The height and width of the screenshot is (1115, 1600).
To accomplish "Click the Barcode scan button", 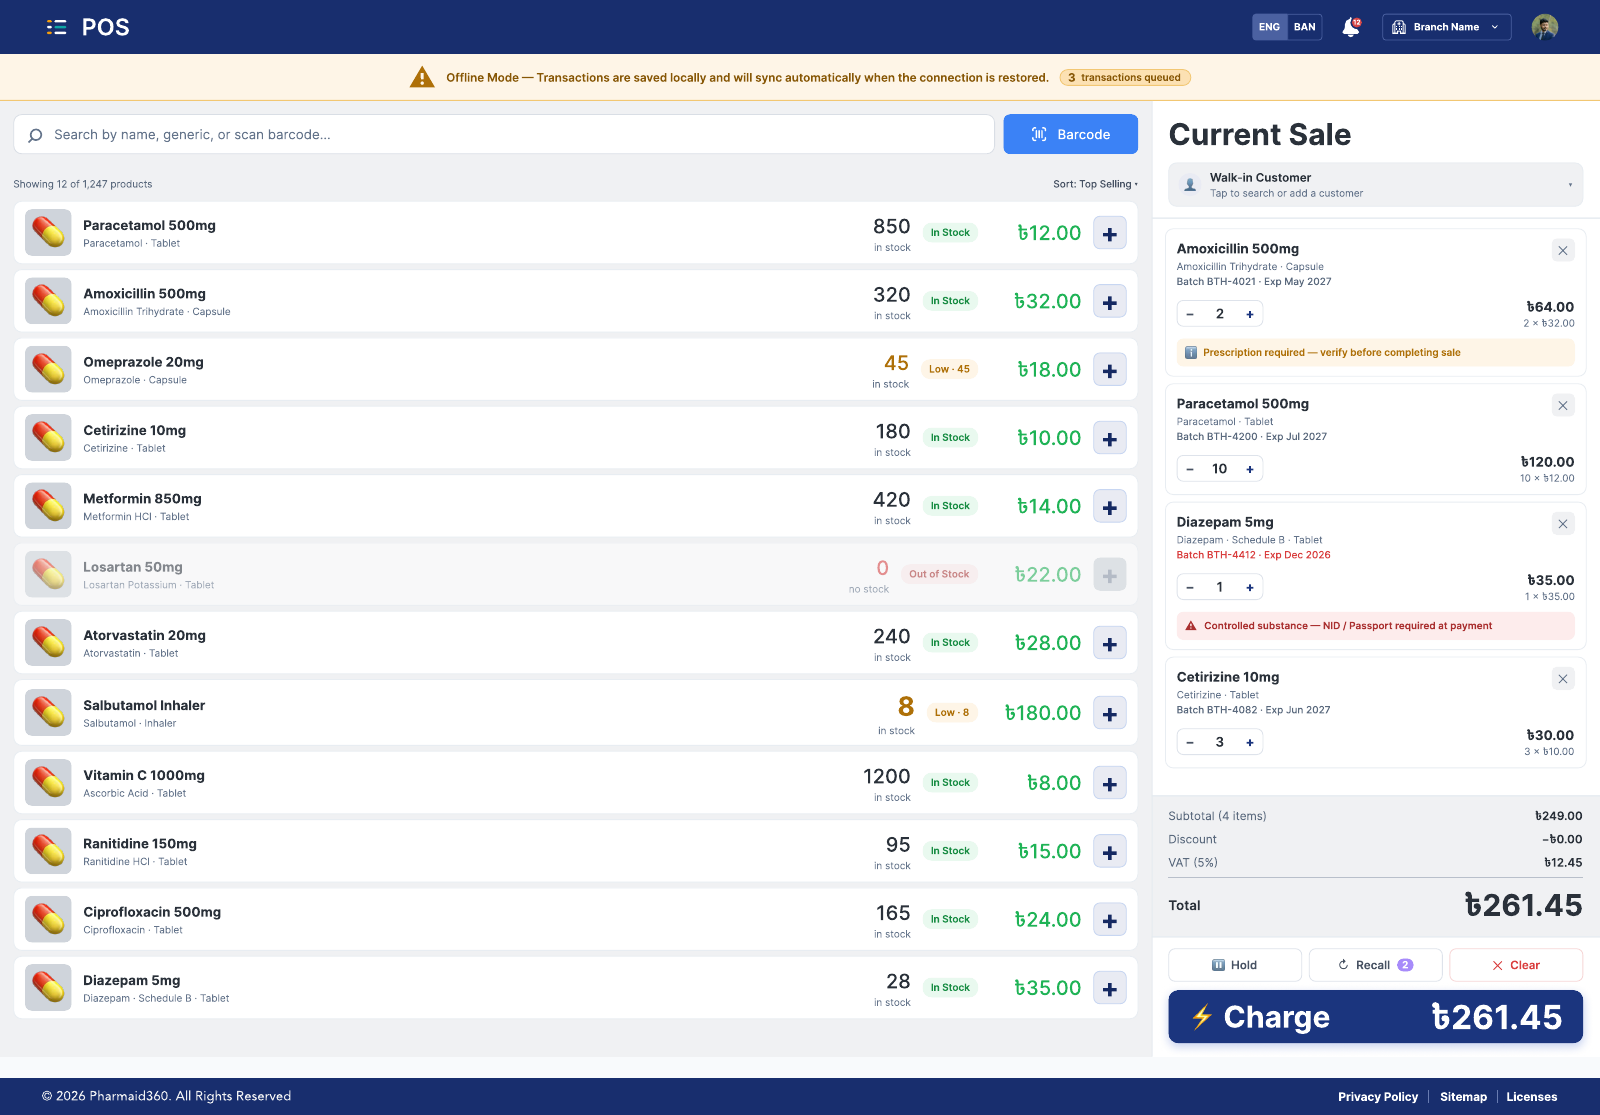I will click(x=1070, y=134).
